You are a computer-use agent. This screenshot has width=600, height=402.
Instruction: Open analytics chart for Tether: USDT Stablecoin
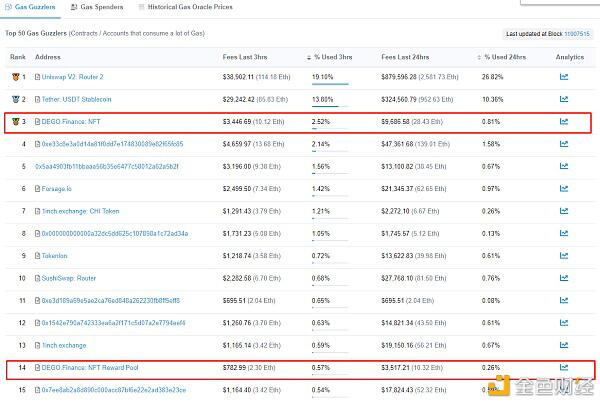pos(564,99)
